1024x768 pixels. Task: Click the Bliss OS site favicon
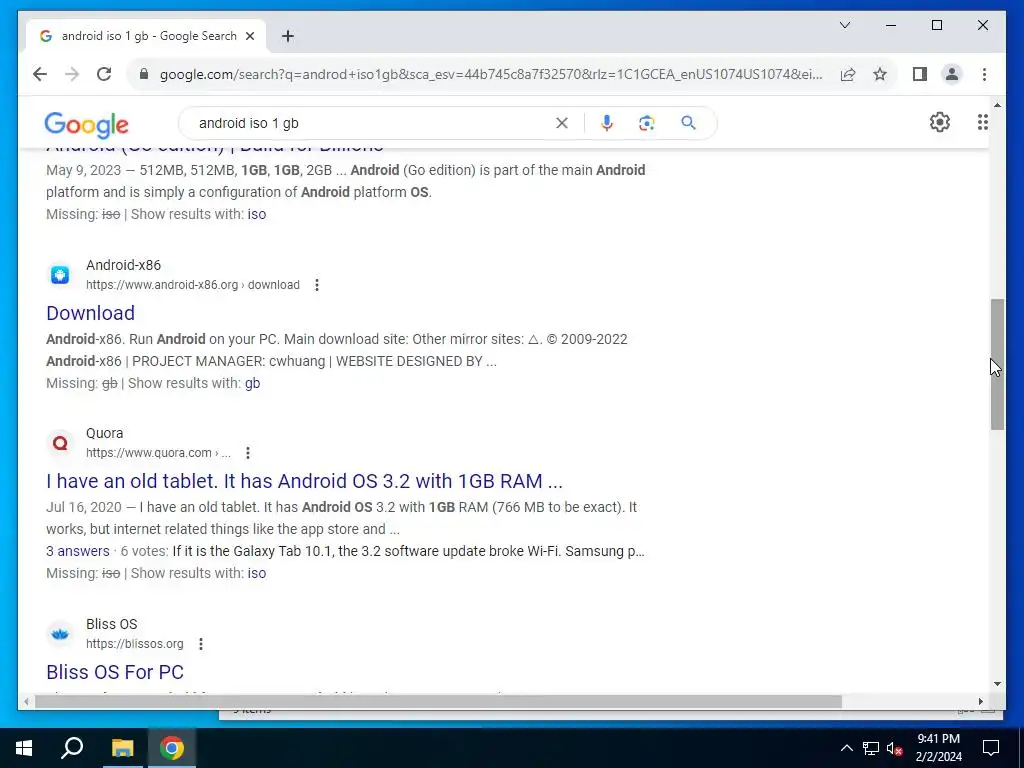coord(59,634)
